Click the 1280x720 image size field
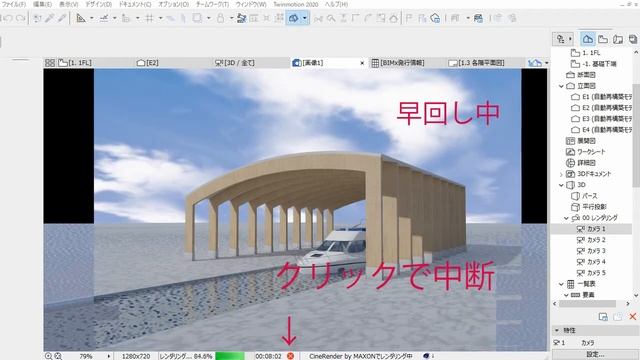This screenshot has height=360, width=640. click(x=136, y=356)
